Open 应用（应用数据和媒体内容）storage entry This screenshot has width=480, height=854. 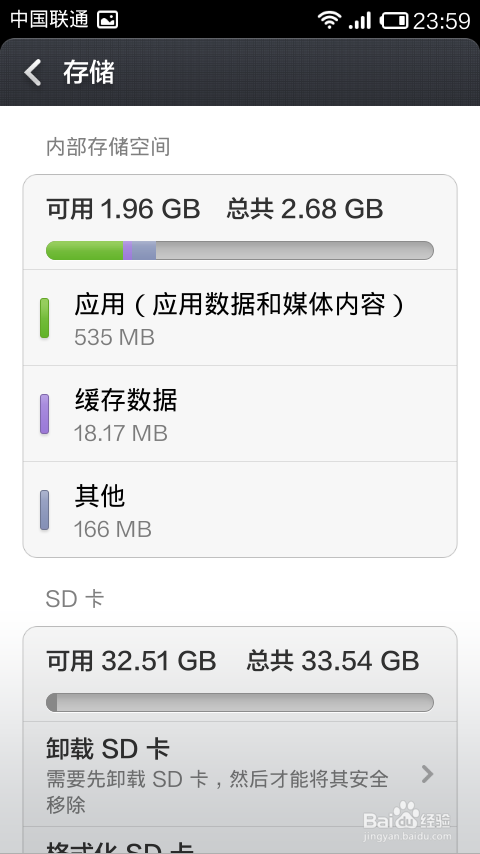pyautogui.click(x=240, y=318)
